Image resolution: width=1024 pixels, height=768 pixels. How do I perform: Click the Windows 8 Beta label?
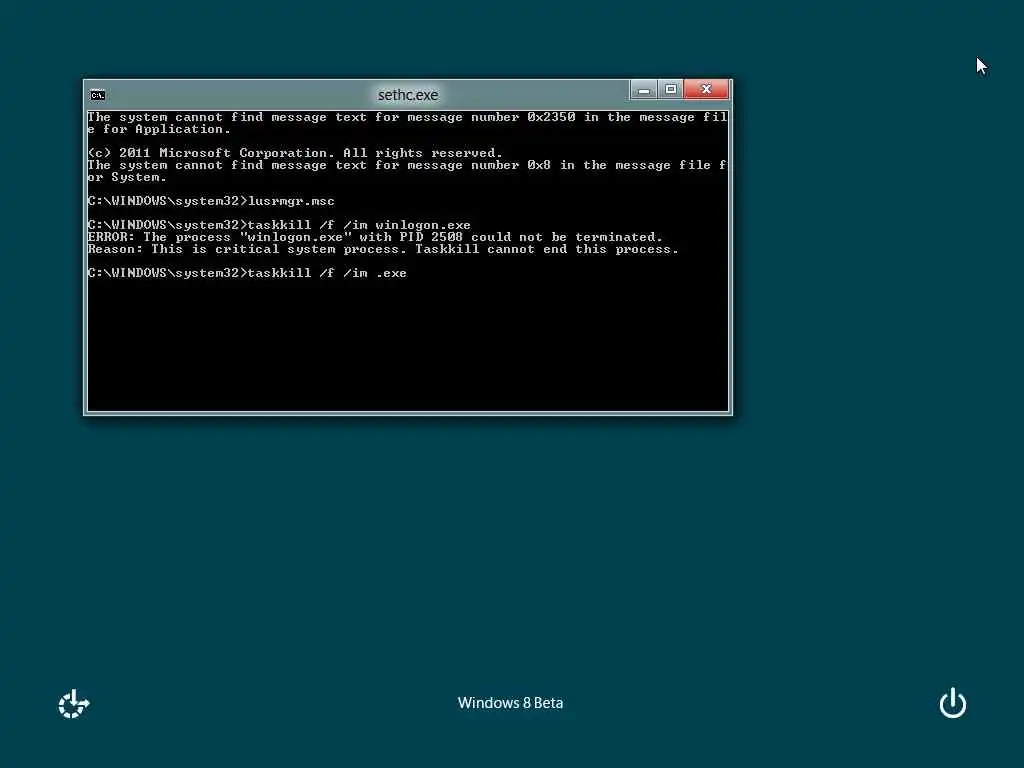pyautogui.click(x=511, y=703)
